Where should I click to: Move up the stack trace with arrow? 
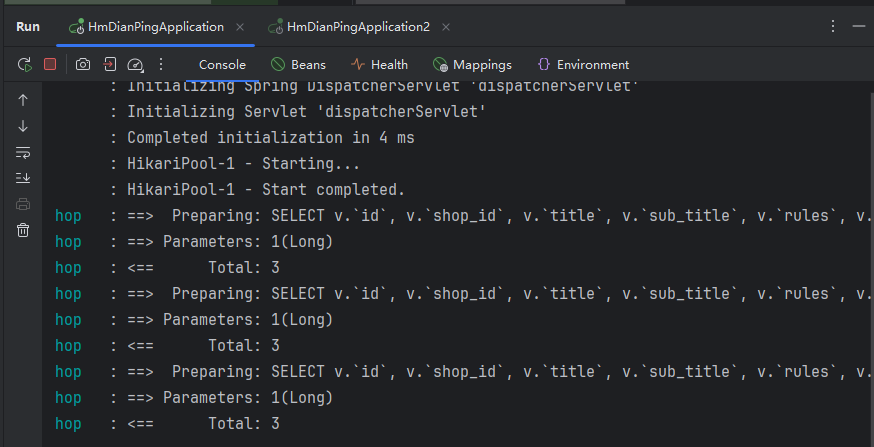[x=23, y=100]
